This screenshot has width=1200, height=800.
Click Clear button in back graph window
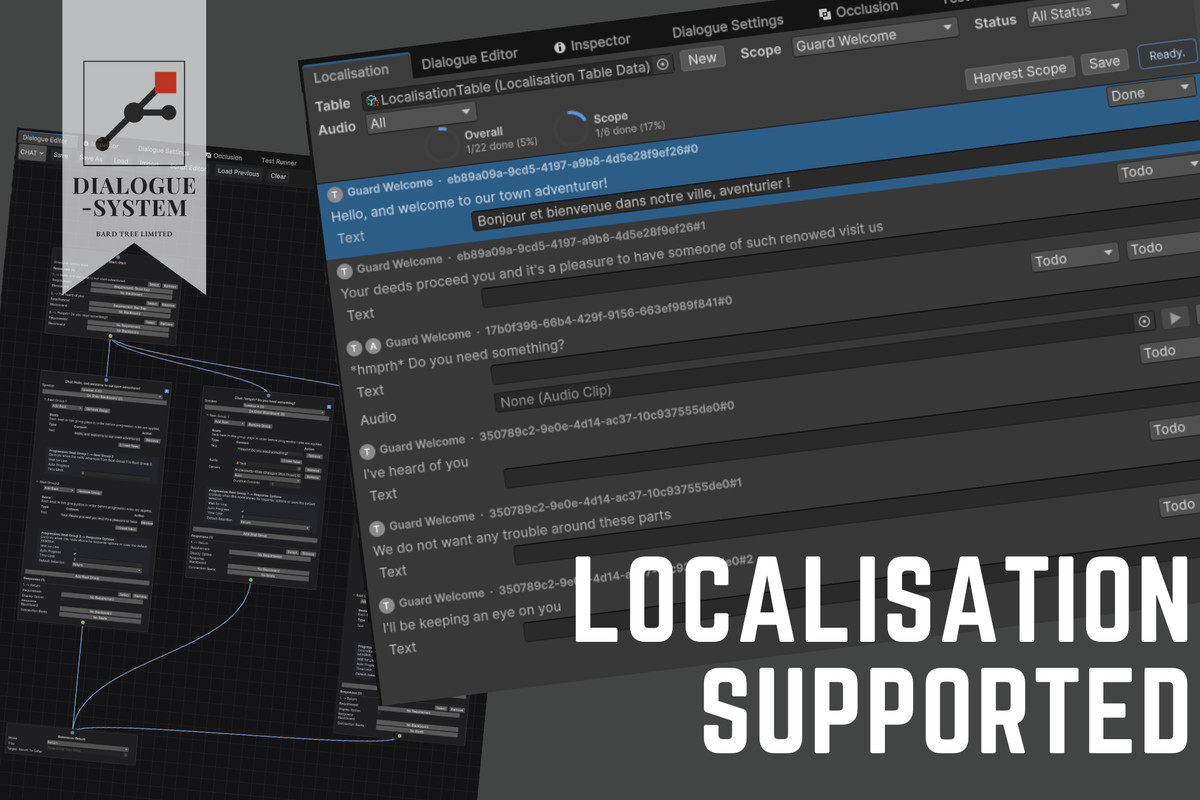pos(278,176)
